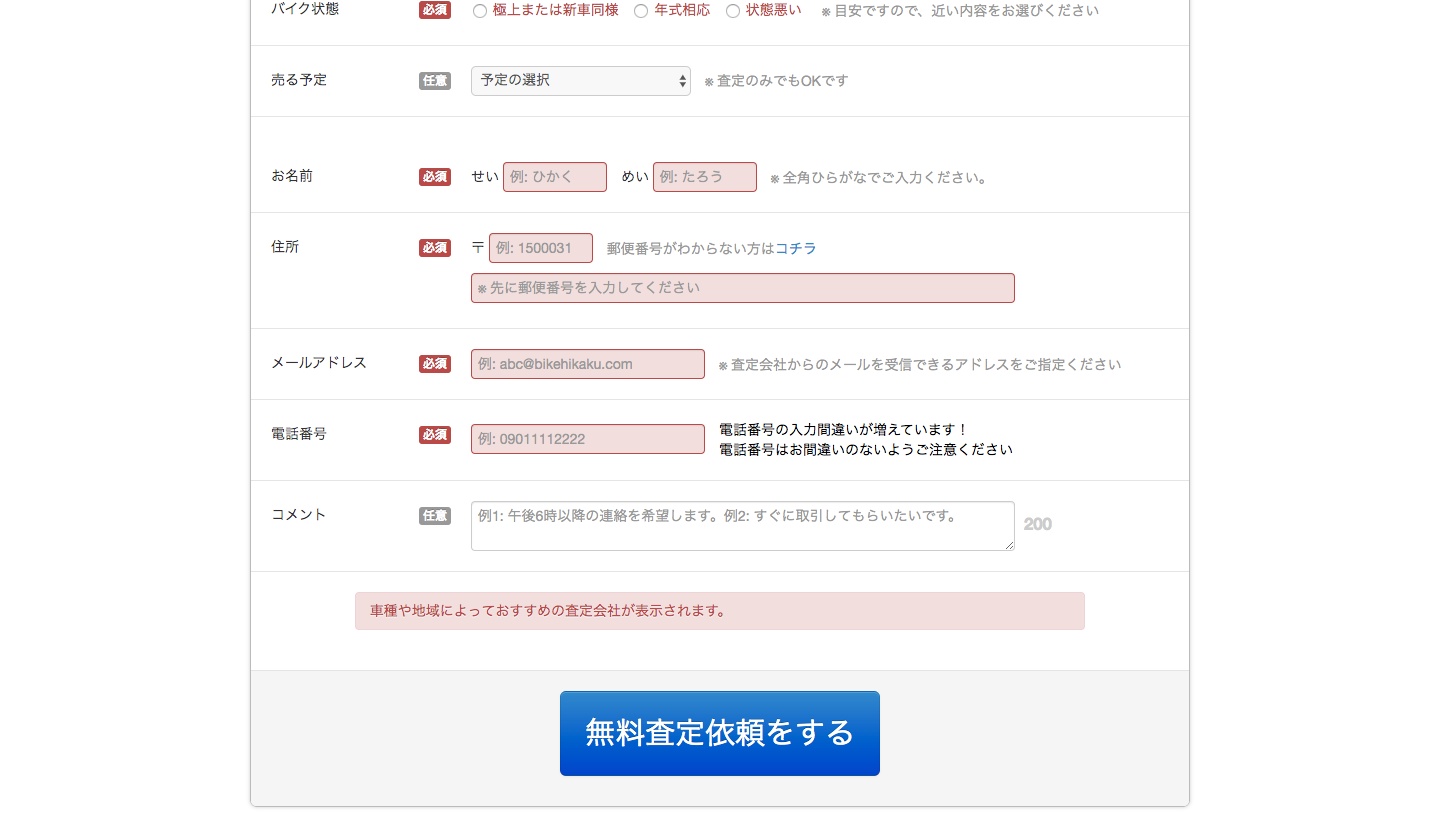Click the 任意 badge beside 売る予定

(x=435, y=81)
